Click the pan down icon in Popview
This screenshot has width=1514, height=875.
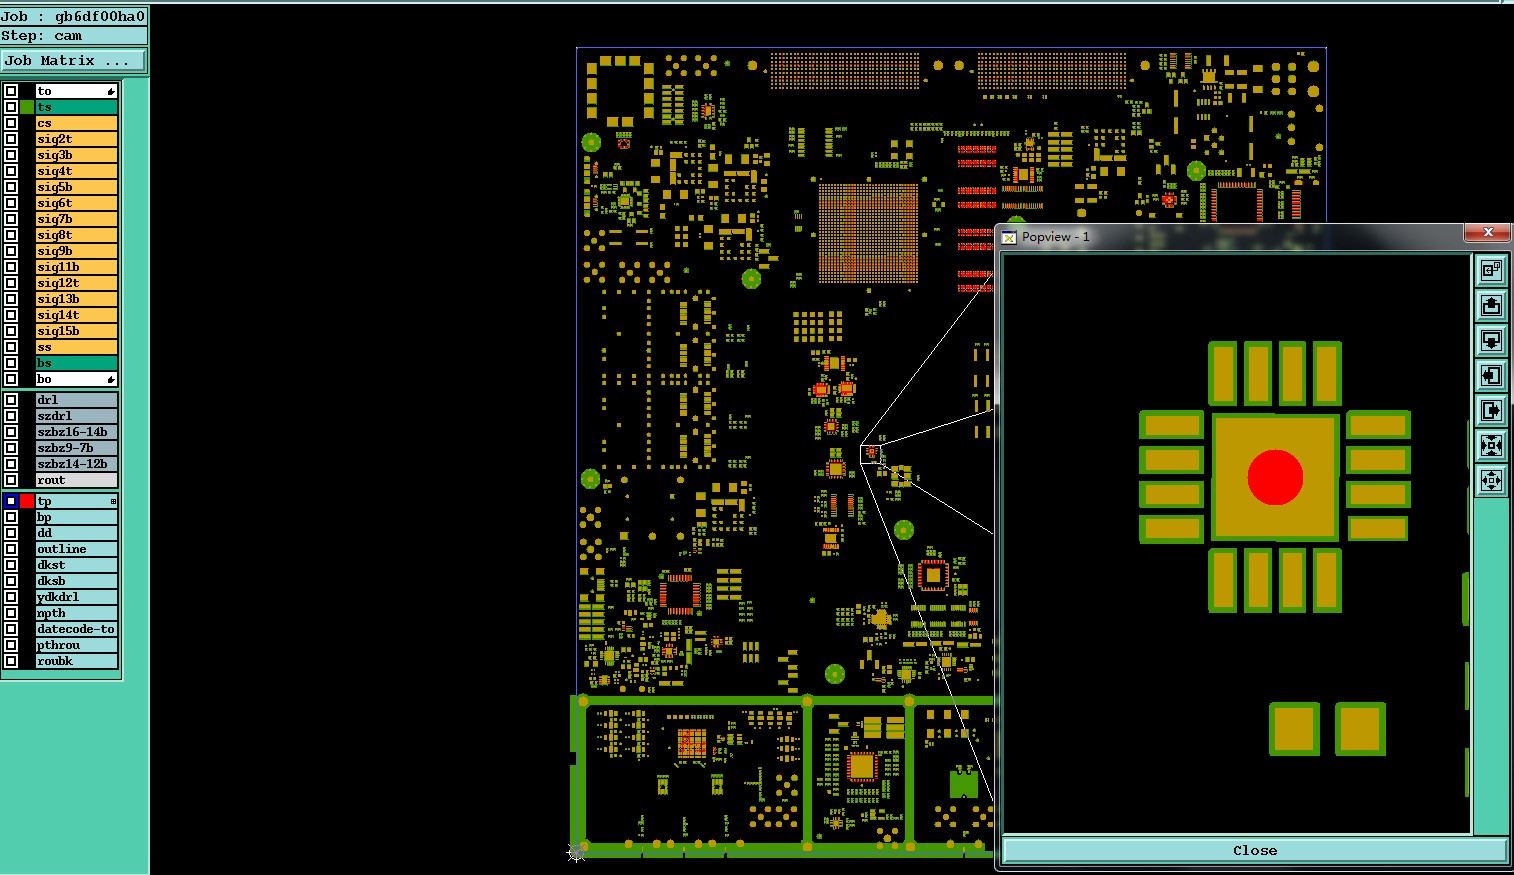coord(1491,340)
